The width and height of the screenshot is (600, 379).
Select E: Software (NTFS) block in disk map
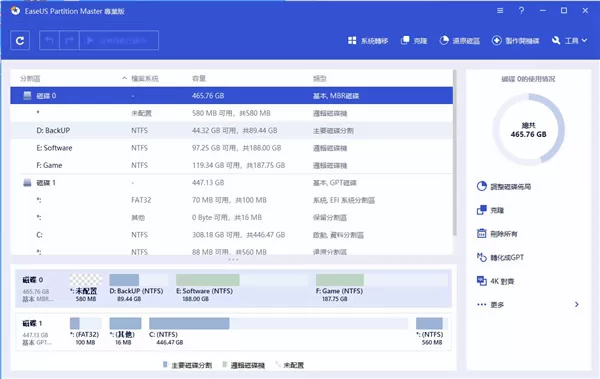pyautogui.click(x=241, y=288)
